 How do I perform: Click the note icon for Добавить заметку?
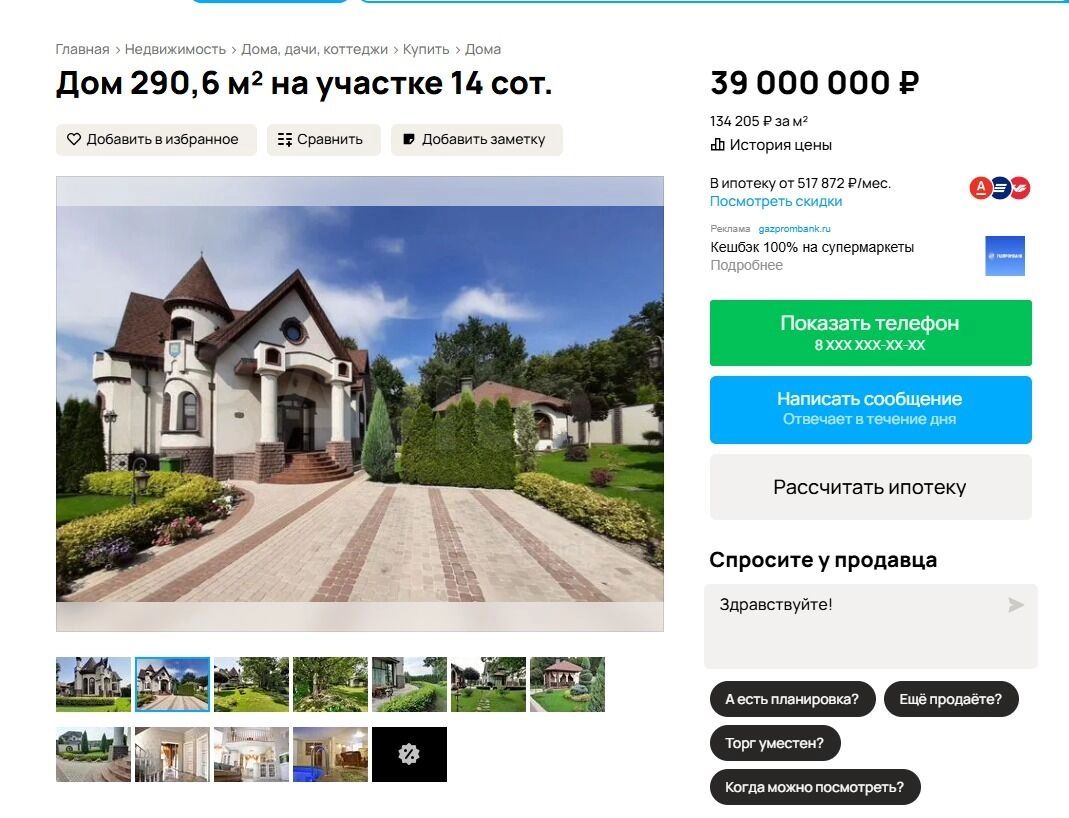[x=409, y=139]
